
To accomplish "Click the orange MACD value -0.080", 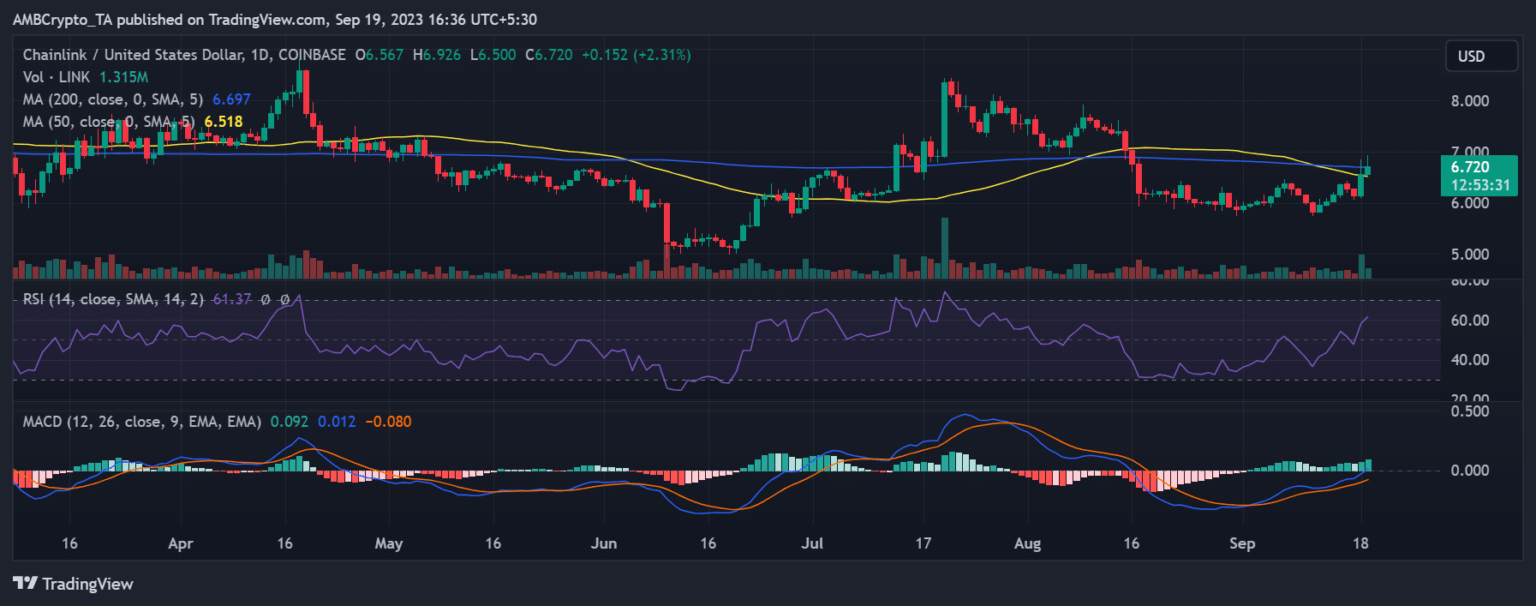I will point(388,422).
